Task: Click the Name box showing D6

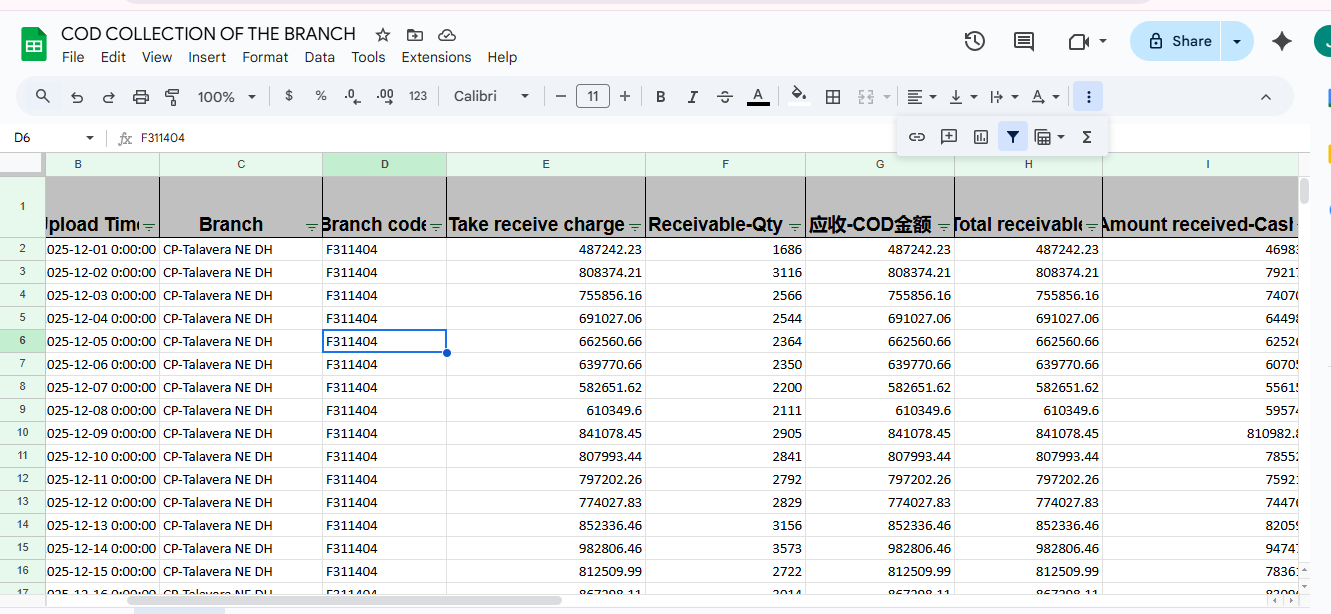Action: pos(40,138)
